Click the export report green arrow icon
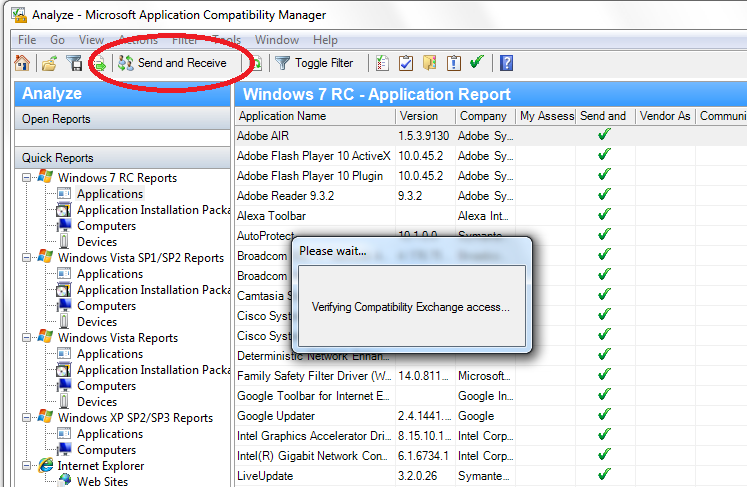The height and width of the screenshot is (487, 747). [100, 63]
